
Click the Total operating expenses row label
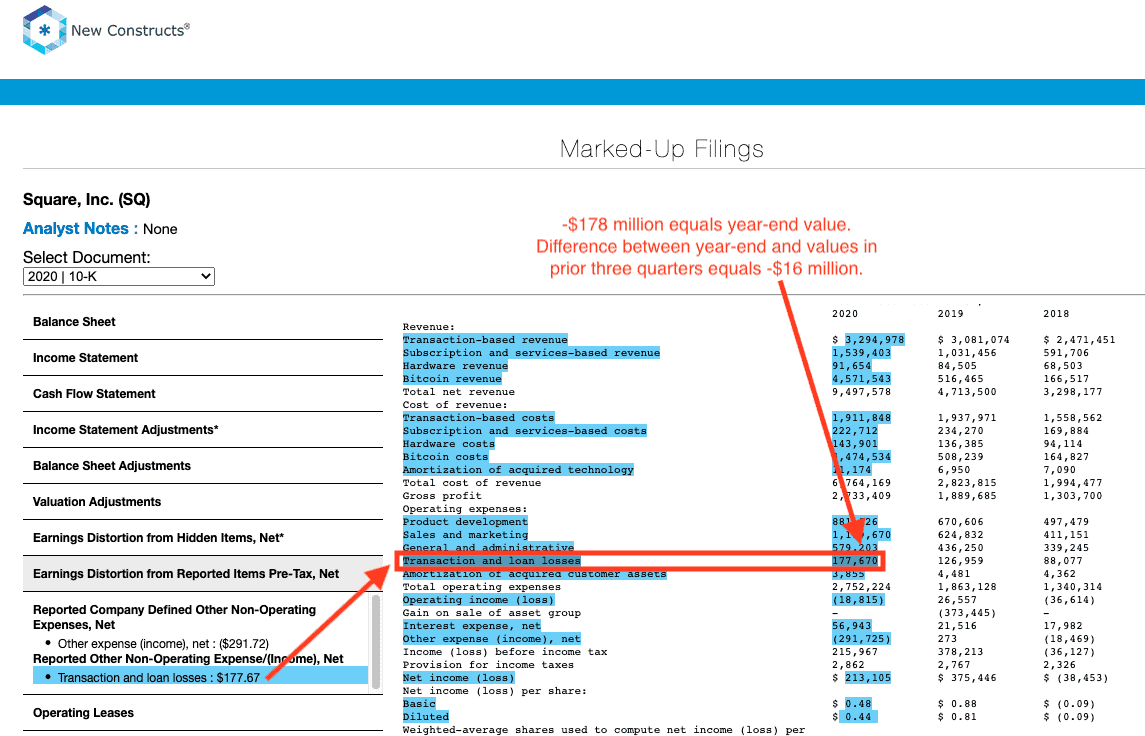482,587
